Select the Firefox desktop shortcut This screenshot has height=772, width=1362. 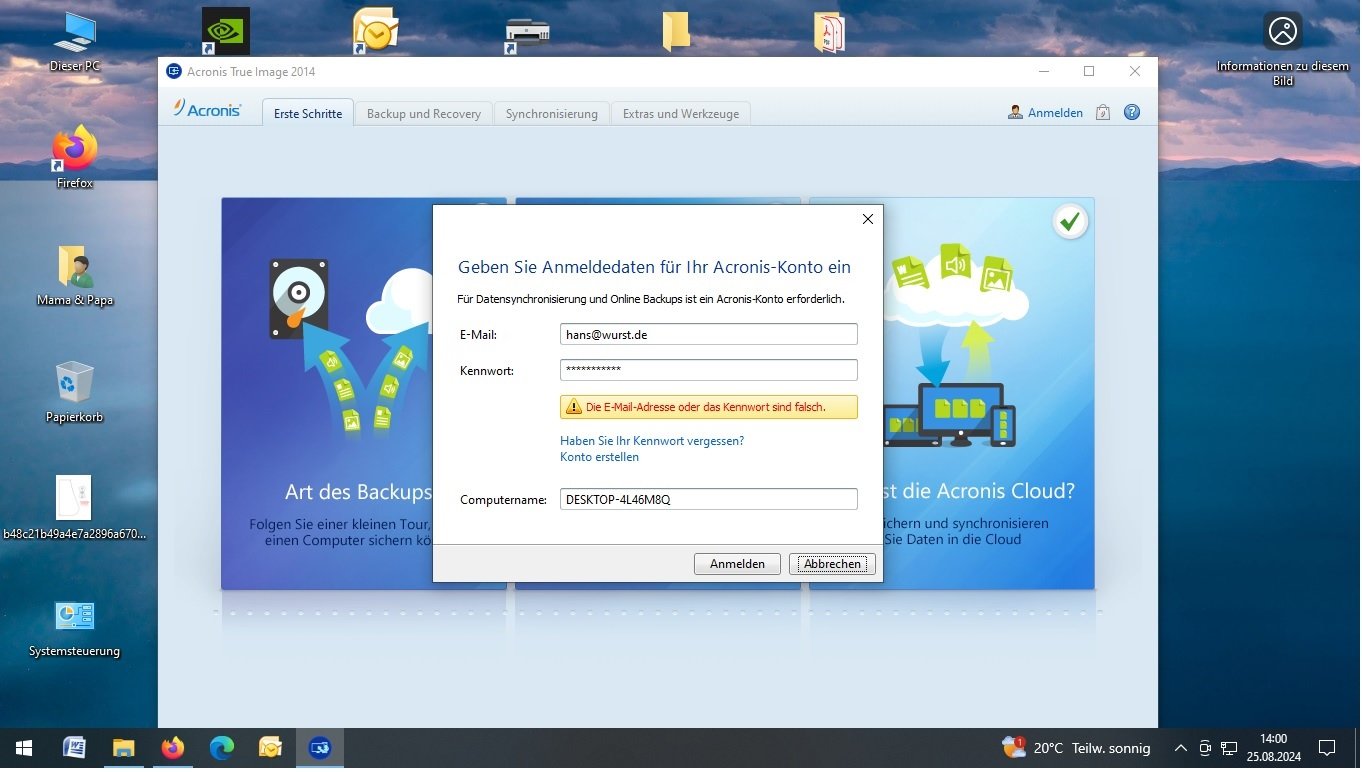(x=75, y=149)
